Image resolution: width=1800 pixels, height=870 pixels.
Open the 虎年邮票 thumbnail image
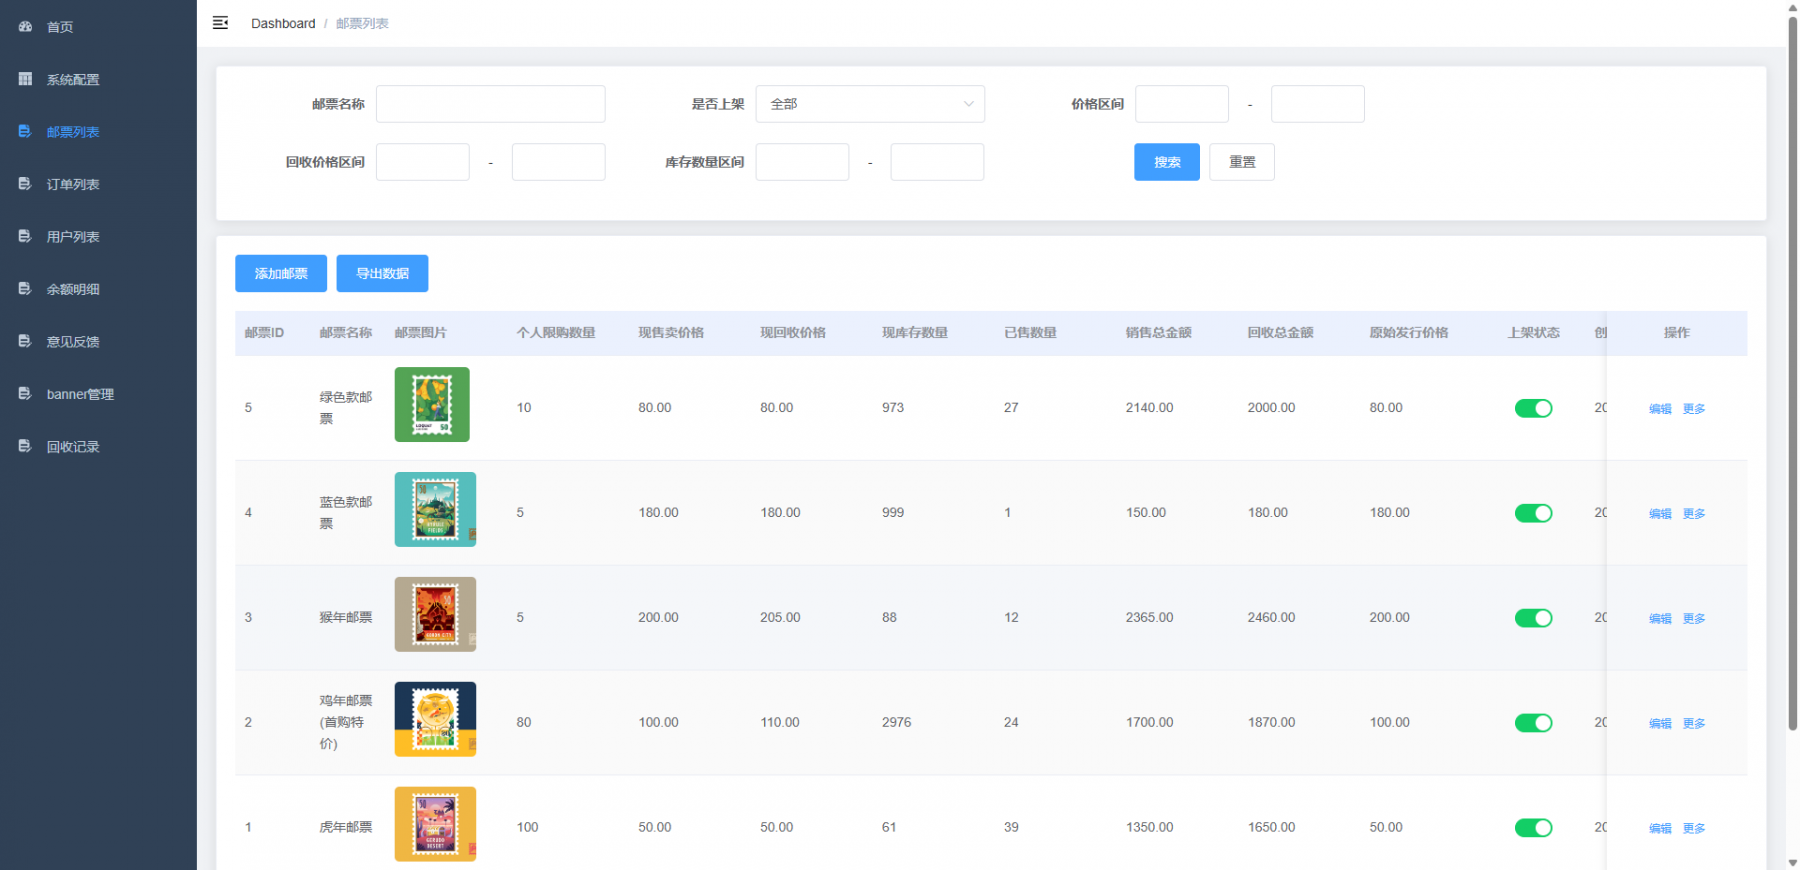[x=435, y=824]
